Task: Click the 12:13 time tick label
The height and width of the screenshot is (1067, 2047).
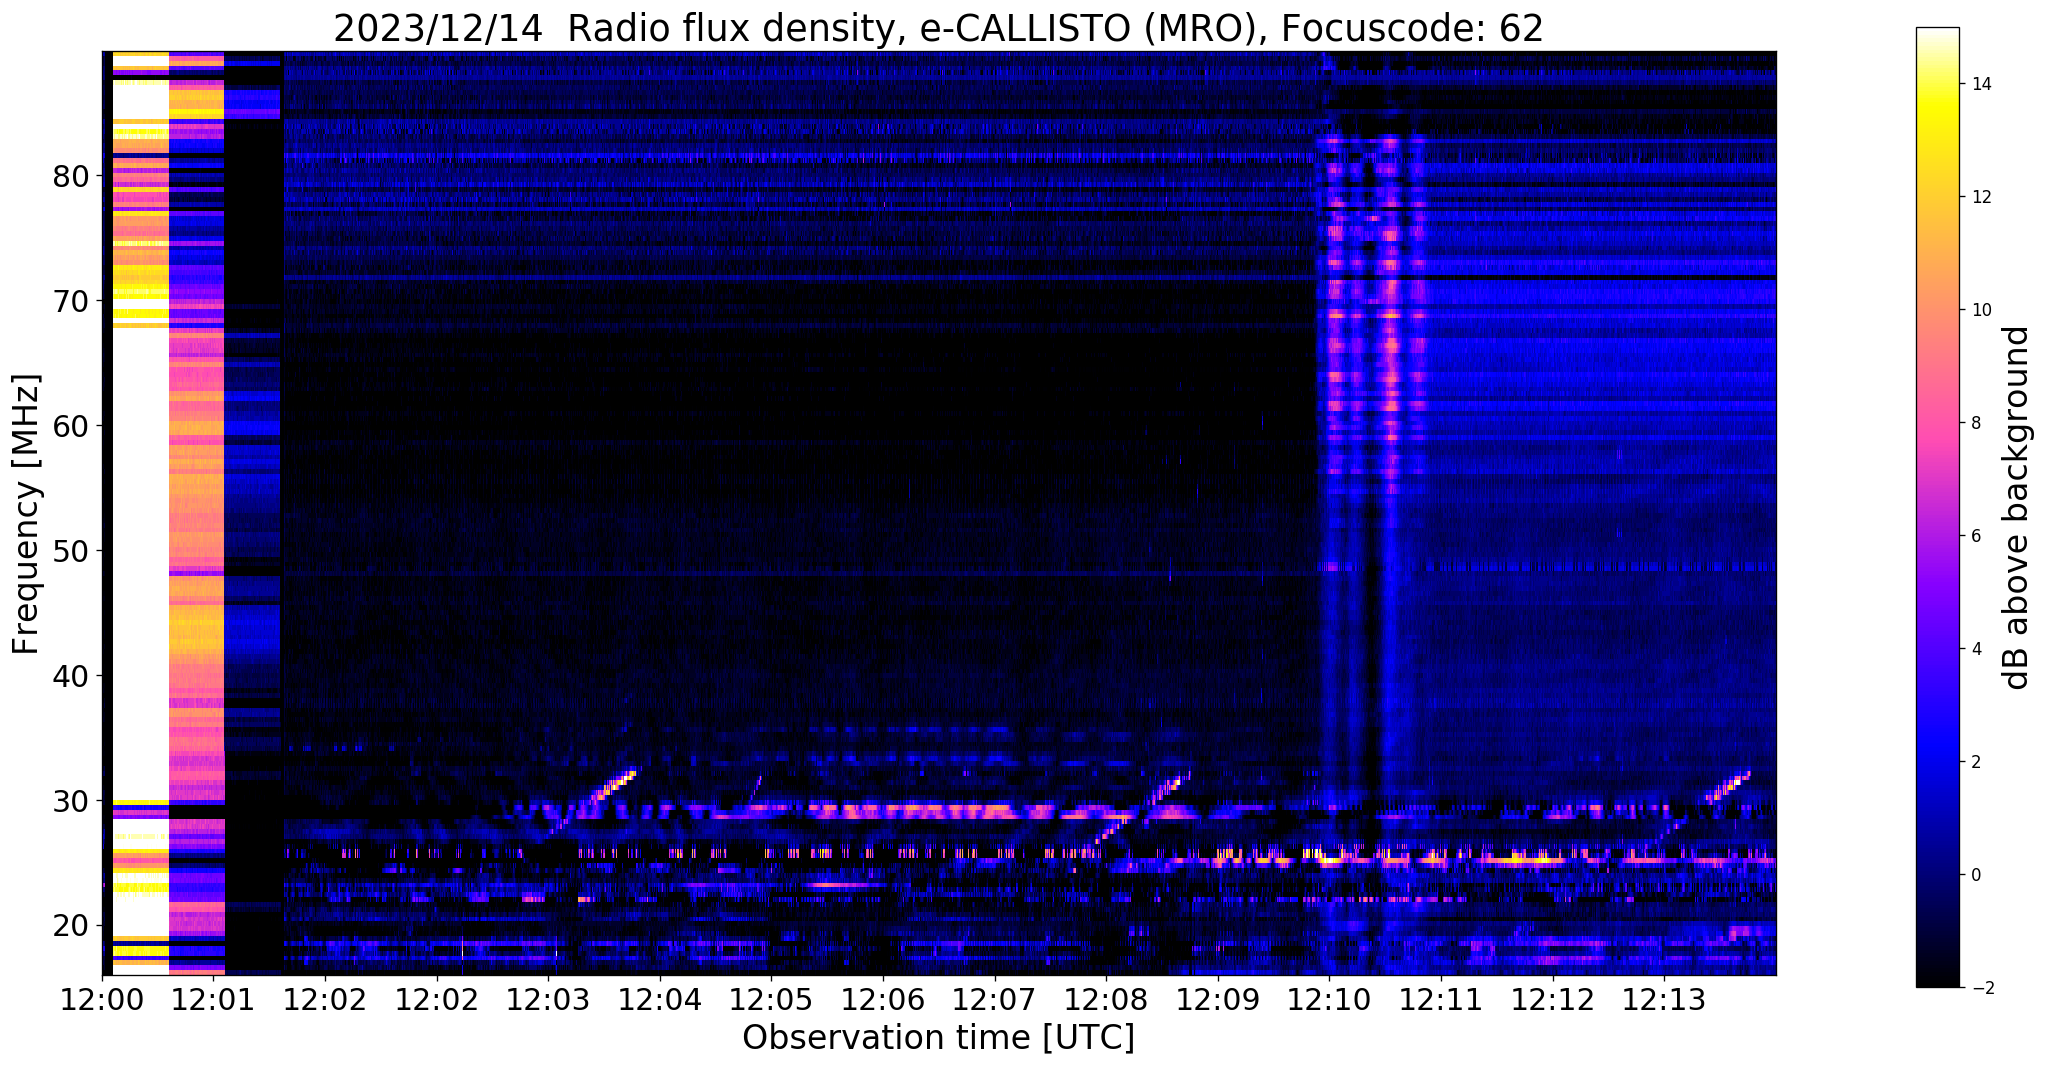Action: pos(1664,1000)
